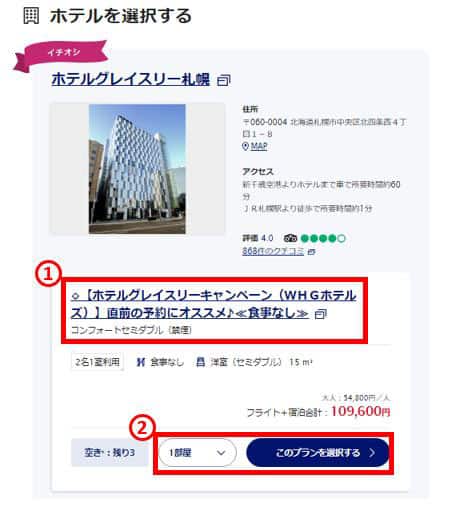Open the MAP link

259,146
